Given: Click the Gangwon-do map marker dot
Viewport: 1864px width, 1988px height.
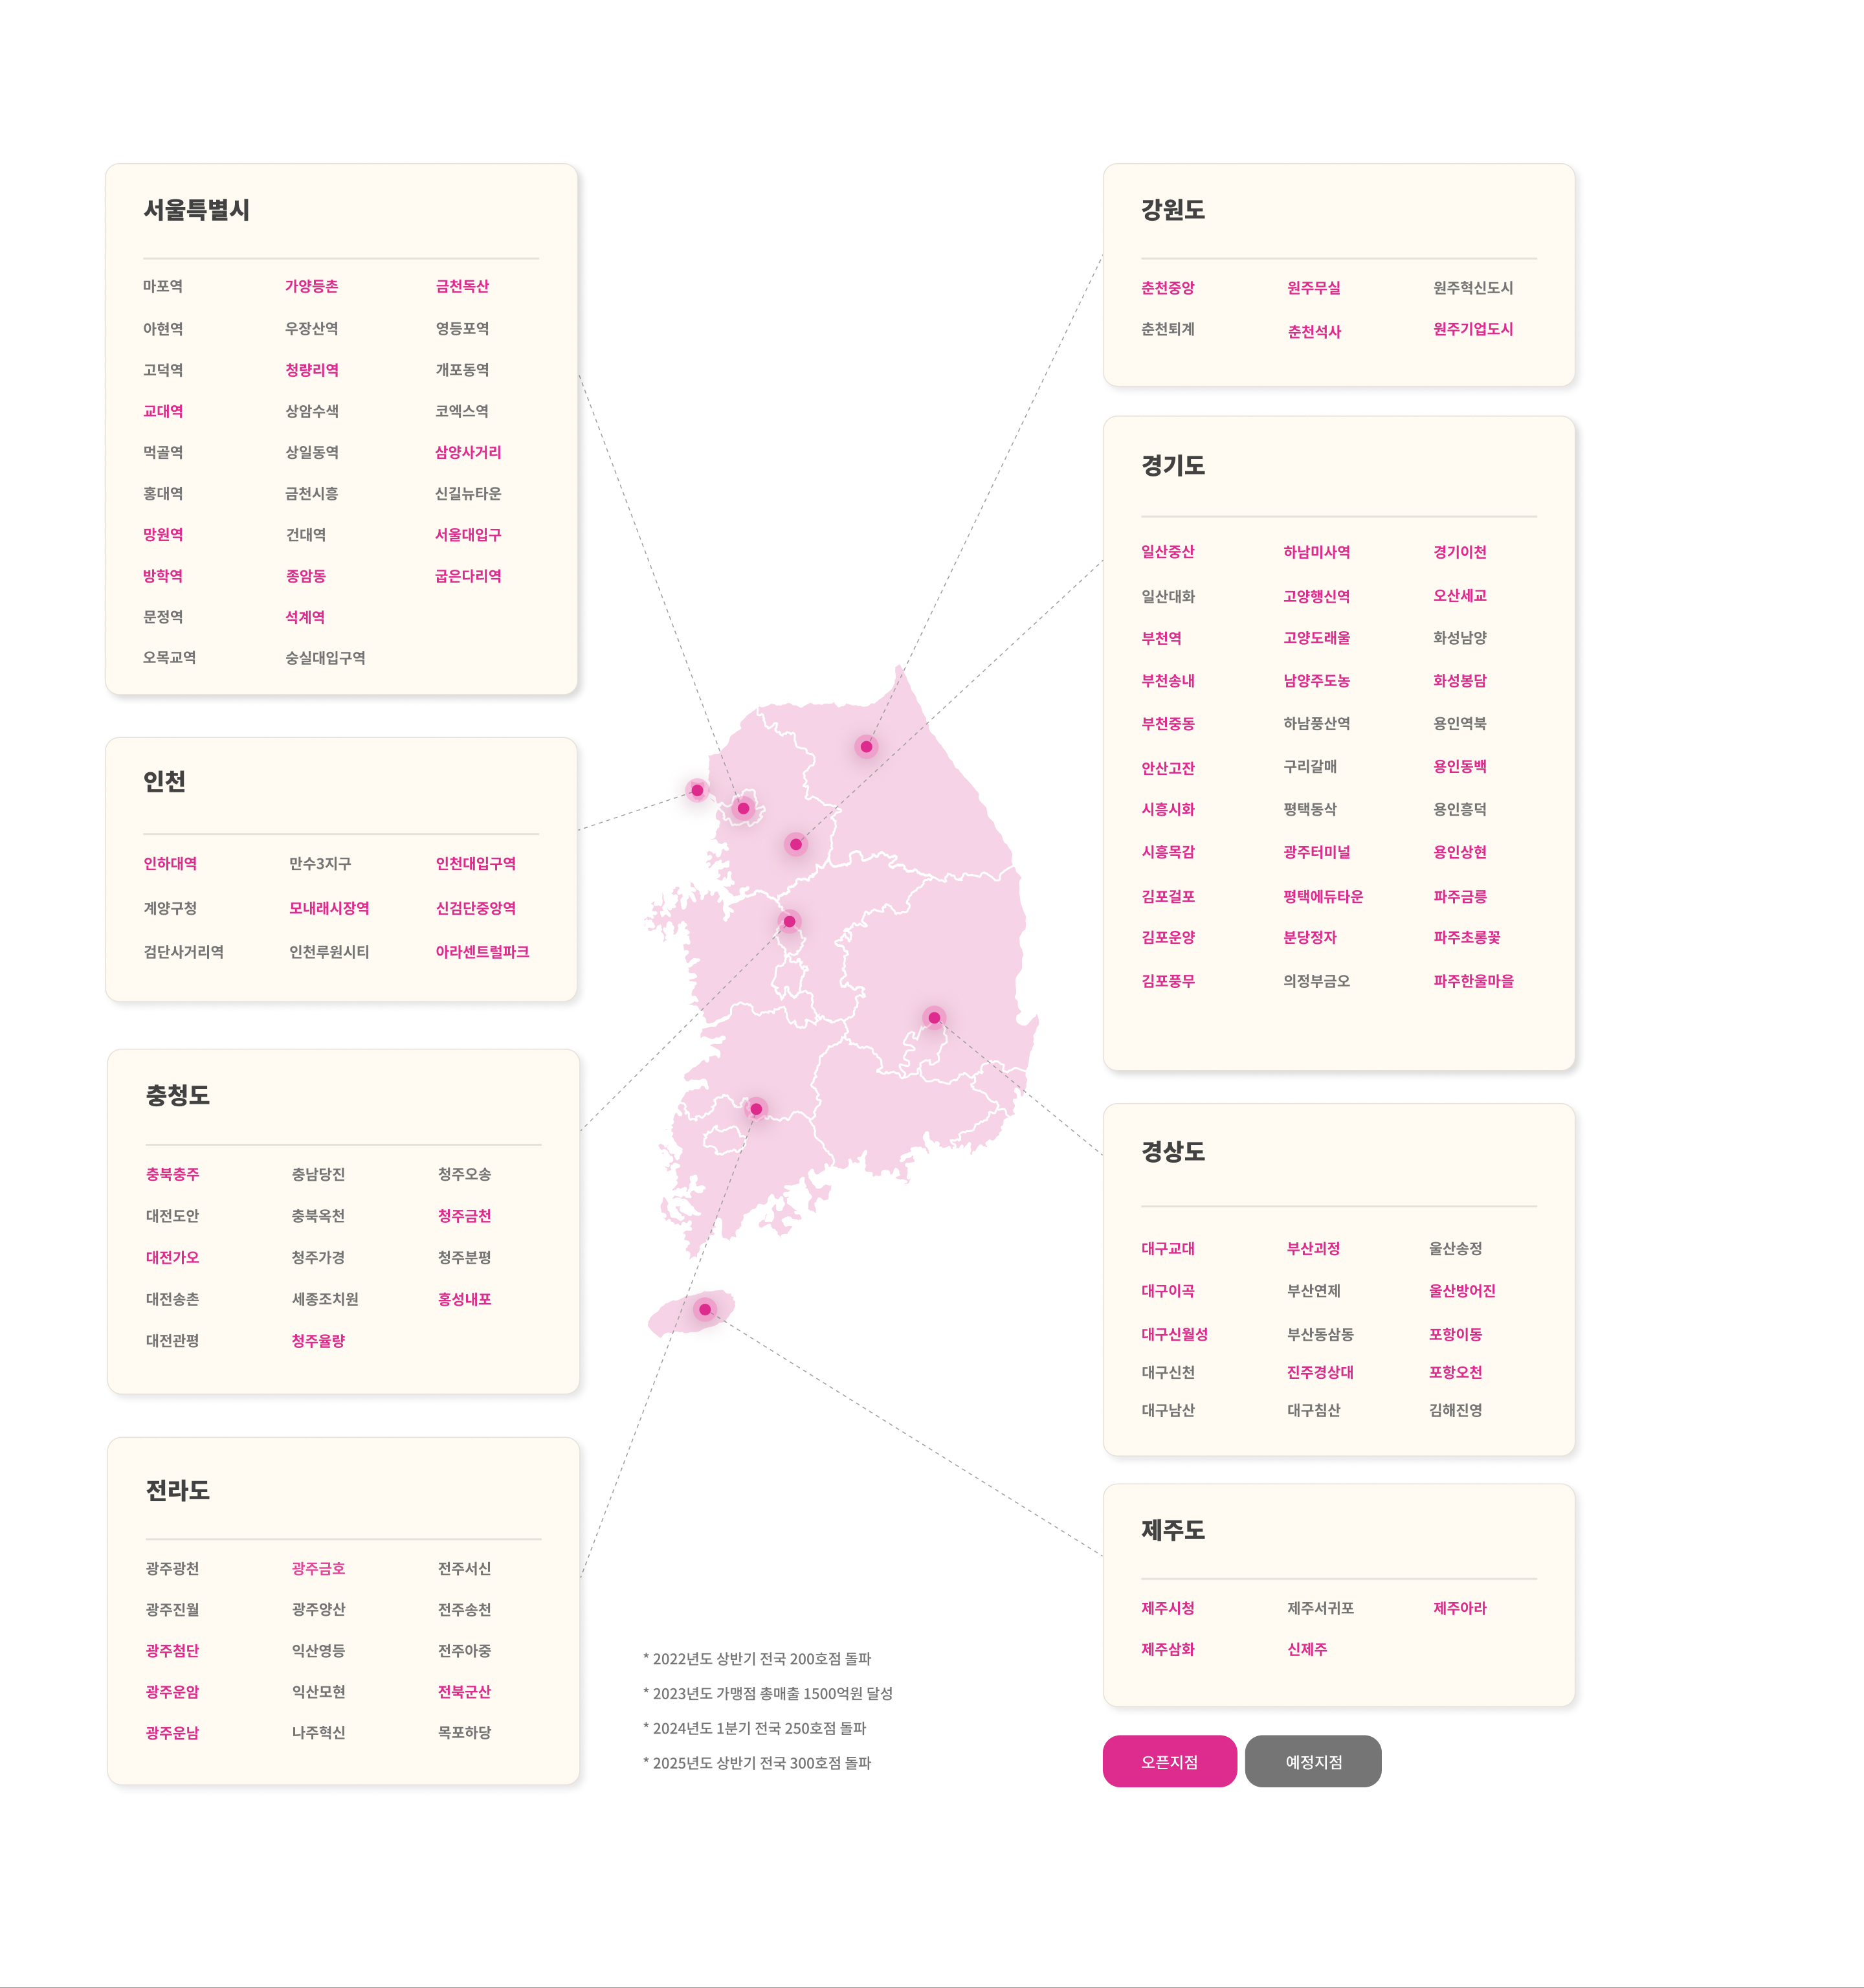Looking at the screenshot, I should [866, 747].
